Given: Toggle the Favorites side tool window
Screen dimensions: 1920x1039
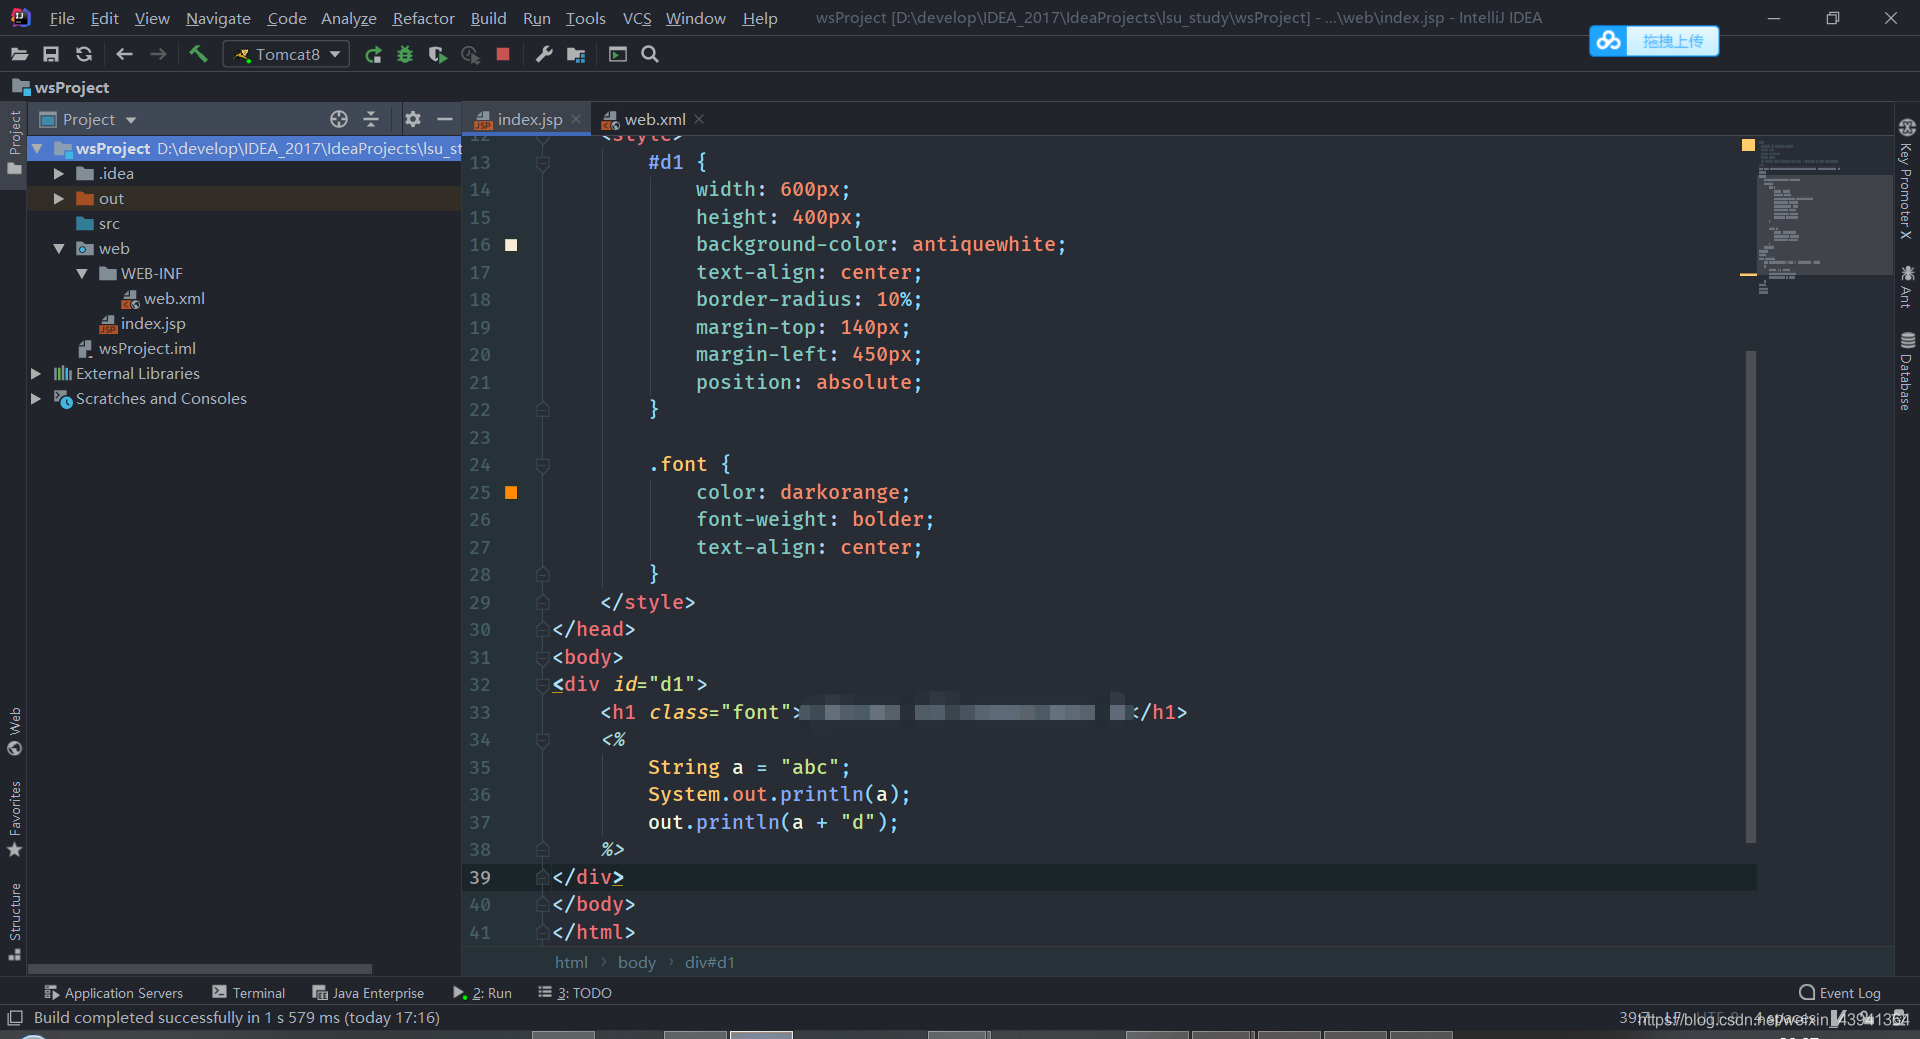Looking at the screenshot, I should 14,818.
